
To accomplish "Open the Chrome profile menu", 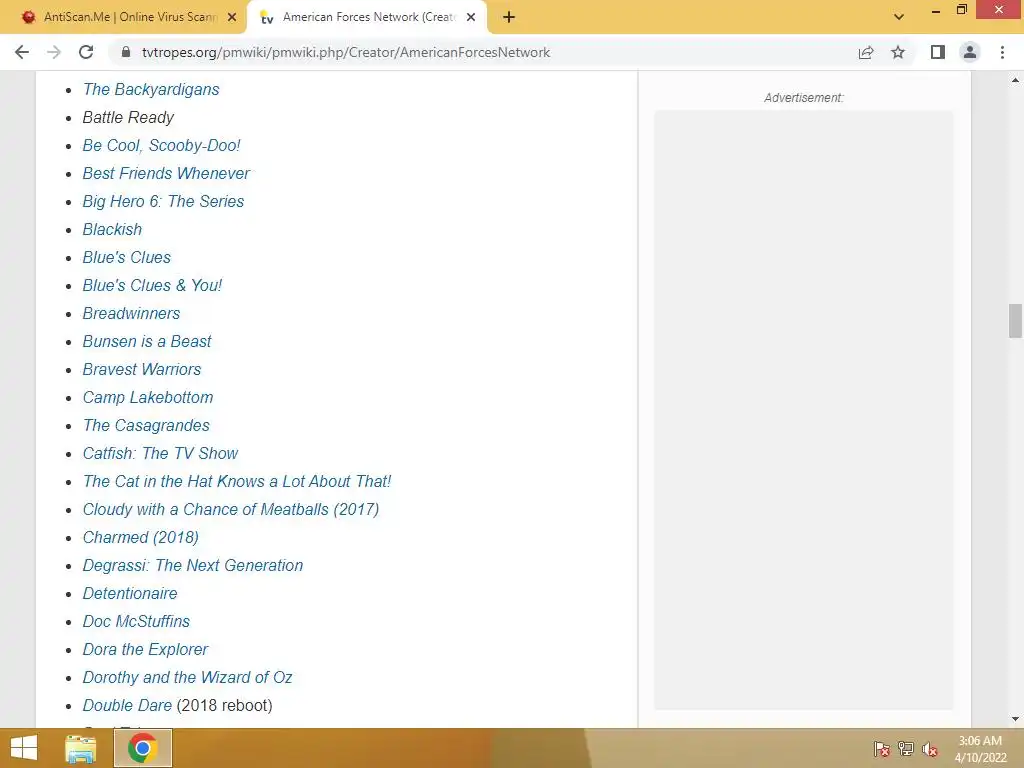I will 970,52.
